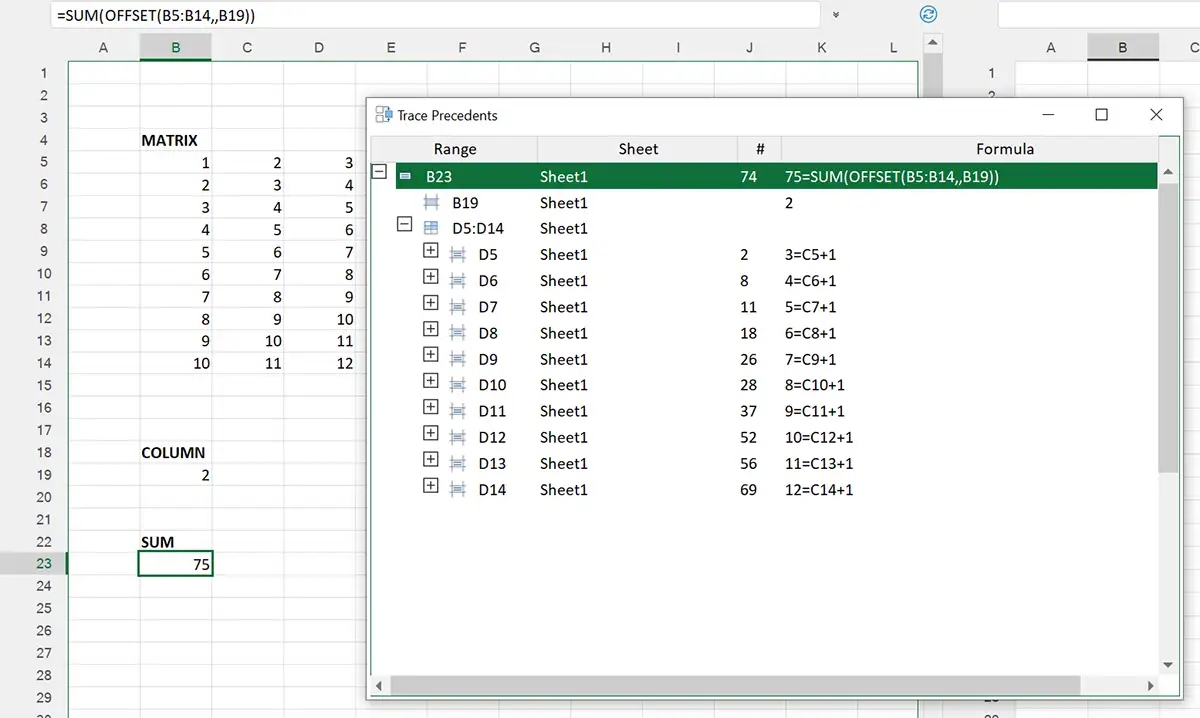This screenshot has height=718, width=1200.
Task: Click the scroll up arrow in dialog
Action: tap(1168, 172)
